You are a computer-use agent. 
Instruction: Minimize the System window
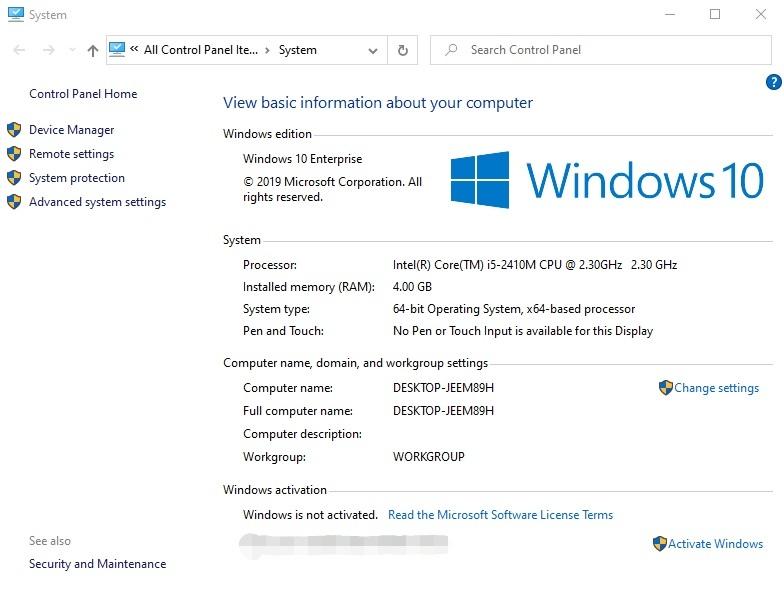[x=670, y=14]
